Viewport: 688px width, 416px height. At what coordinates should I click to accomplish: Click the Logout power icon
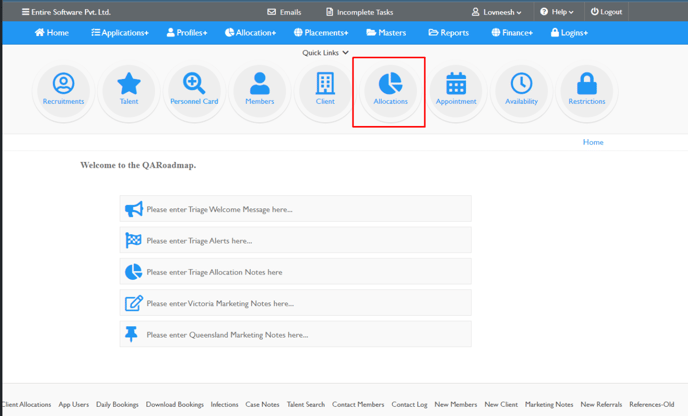coord(594,12)
